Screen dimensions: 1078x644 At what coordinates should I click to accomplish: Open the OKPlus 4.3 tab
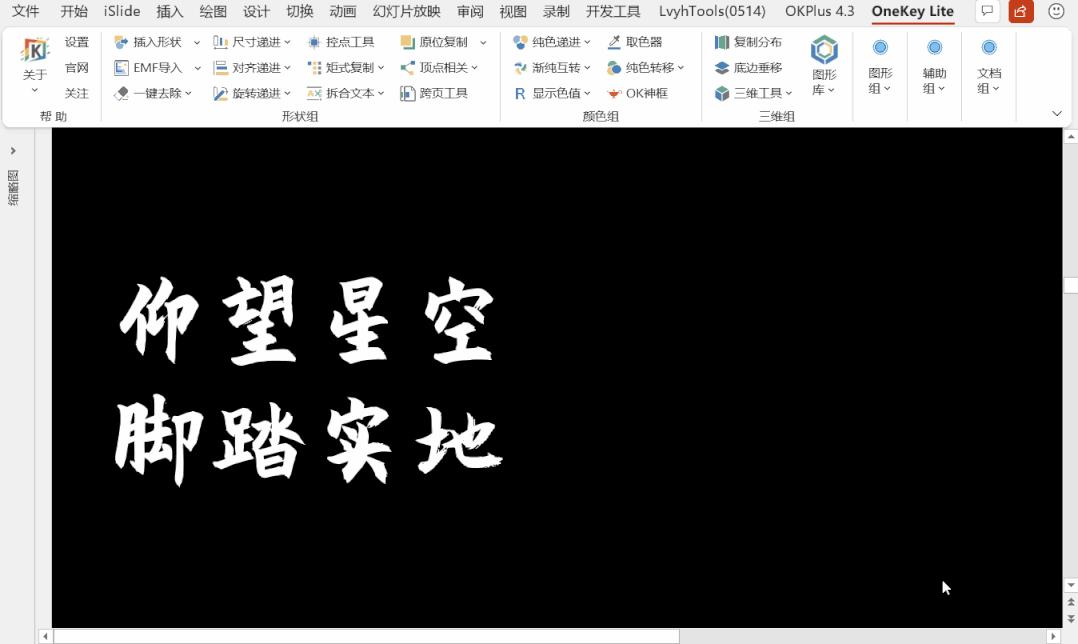[818, 12]
